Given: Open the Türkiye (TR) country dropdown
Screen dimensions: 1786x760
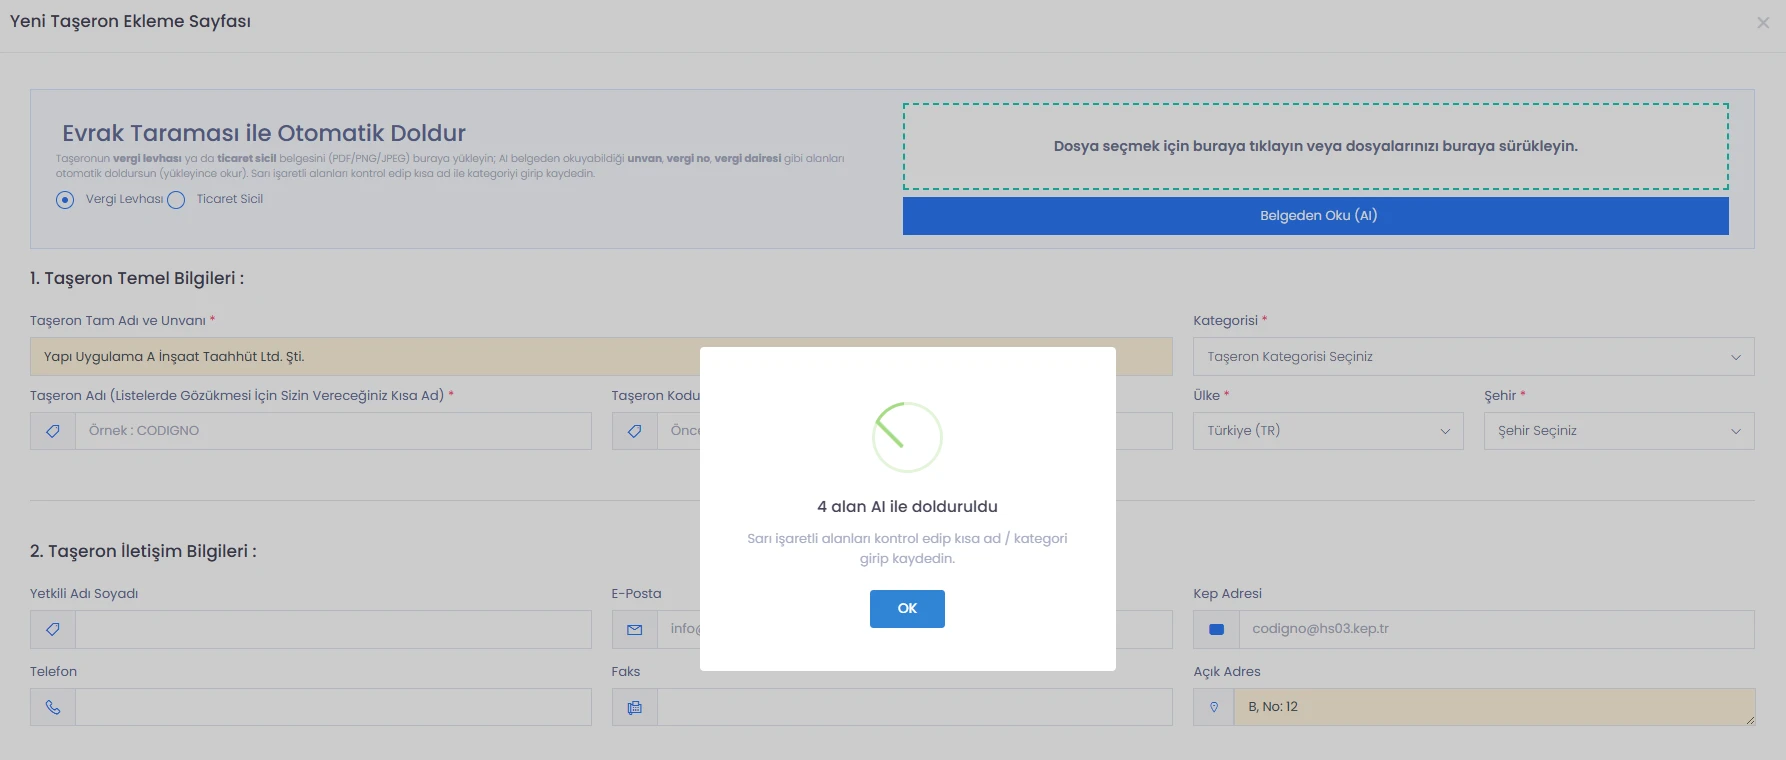Looking at the screenshot, I should click(x=1328, y=431).
